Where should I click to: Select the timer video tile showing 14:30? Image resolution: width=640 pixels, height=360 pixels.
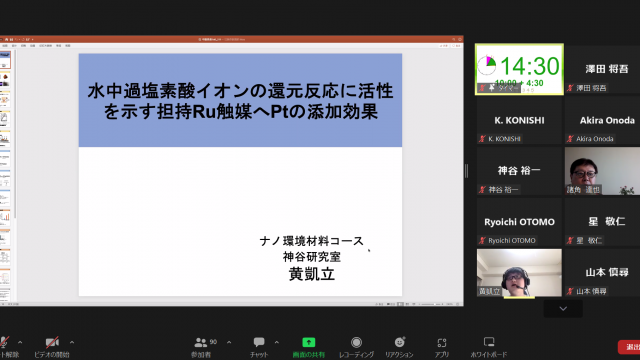[x=519, y=69]
